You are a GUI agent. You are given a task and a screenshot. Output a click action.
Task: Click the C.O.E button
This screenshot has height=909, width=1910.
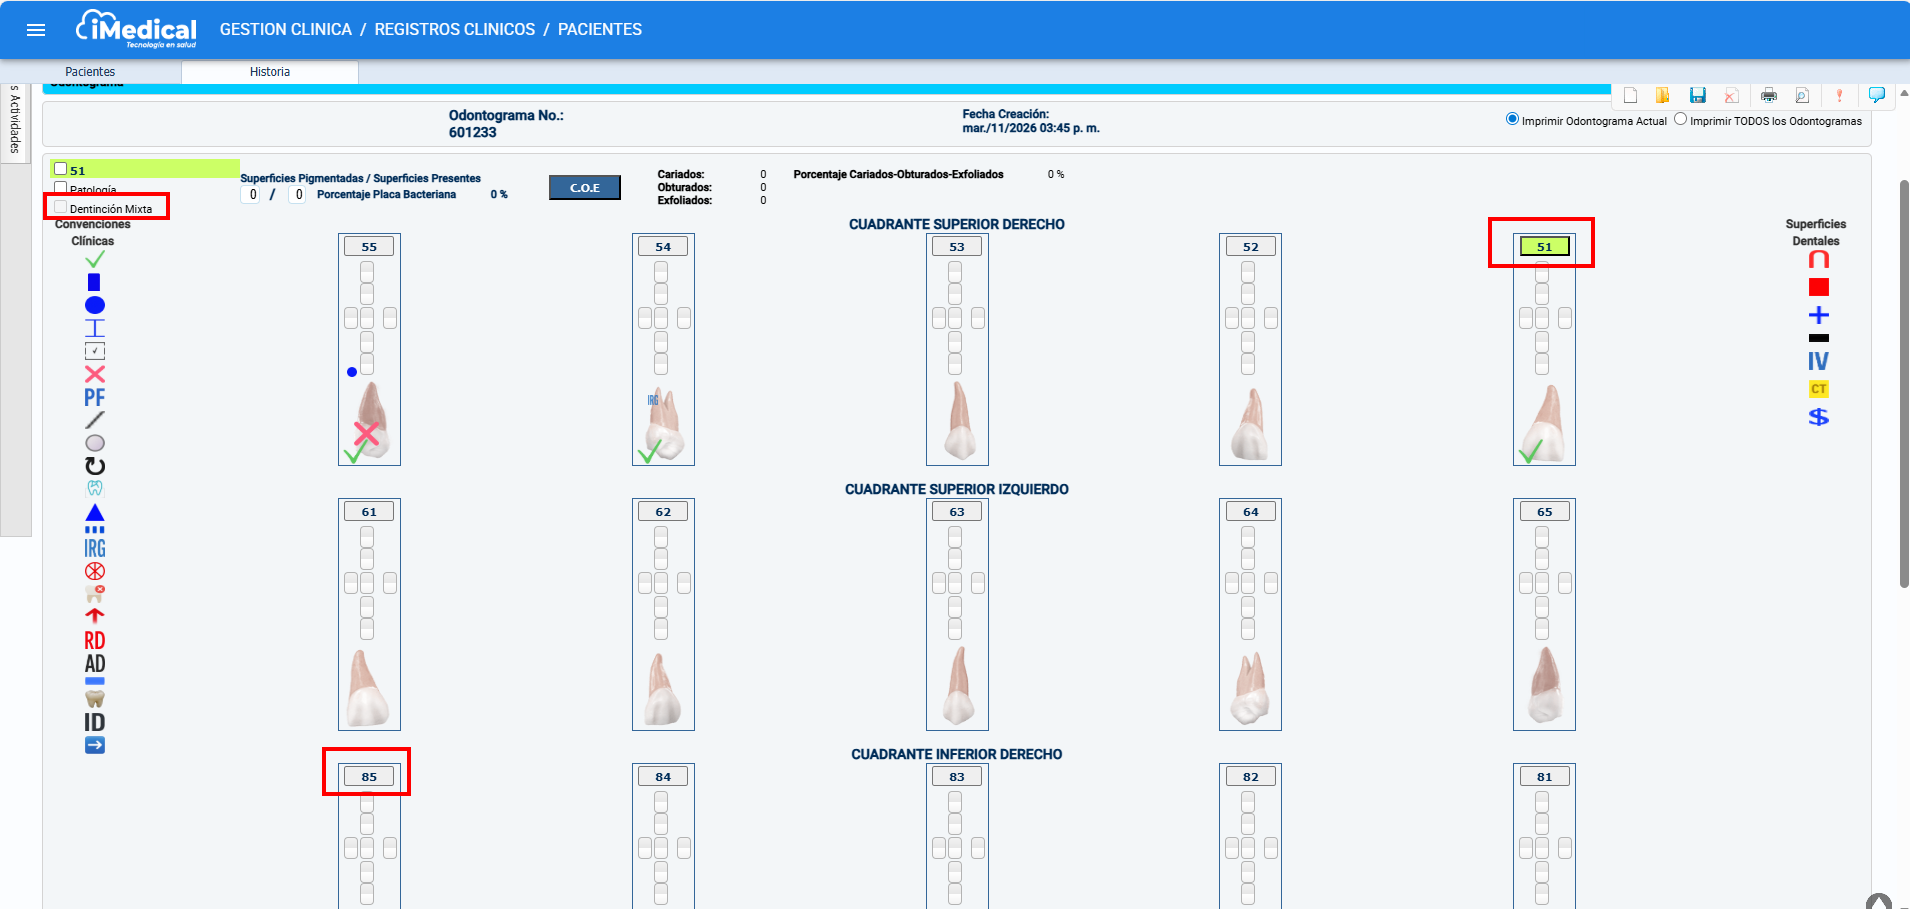click(584, 187)
